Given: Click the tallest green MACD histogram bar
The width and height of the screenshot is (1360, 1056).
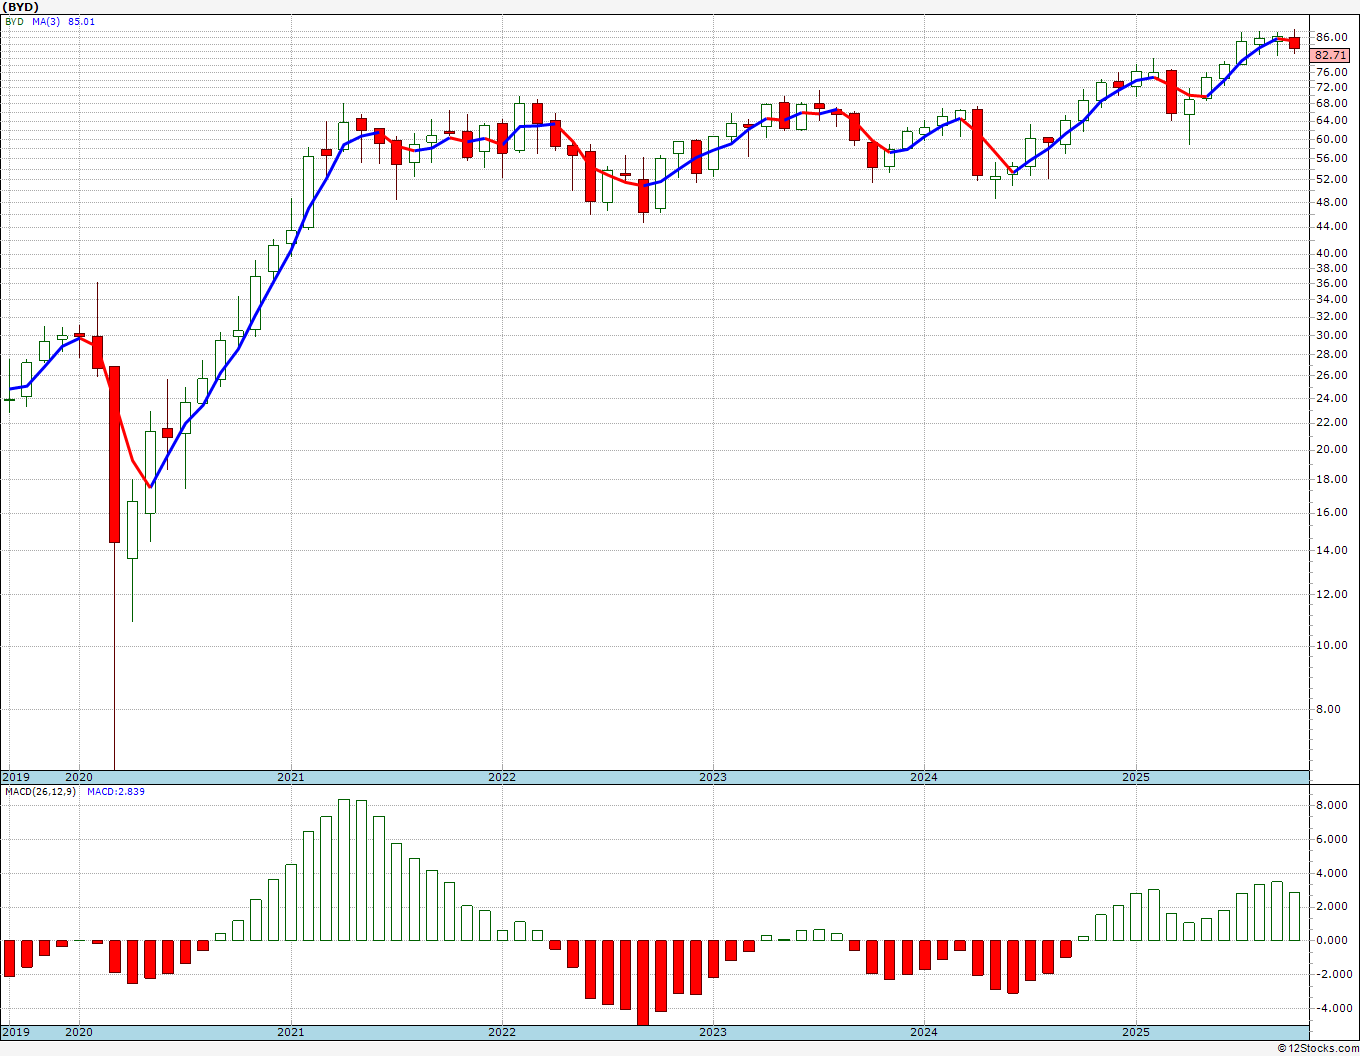Looking at the screenshot, I should pos(344,870).
